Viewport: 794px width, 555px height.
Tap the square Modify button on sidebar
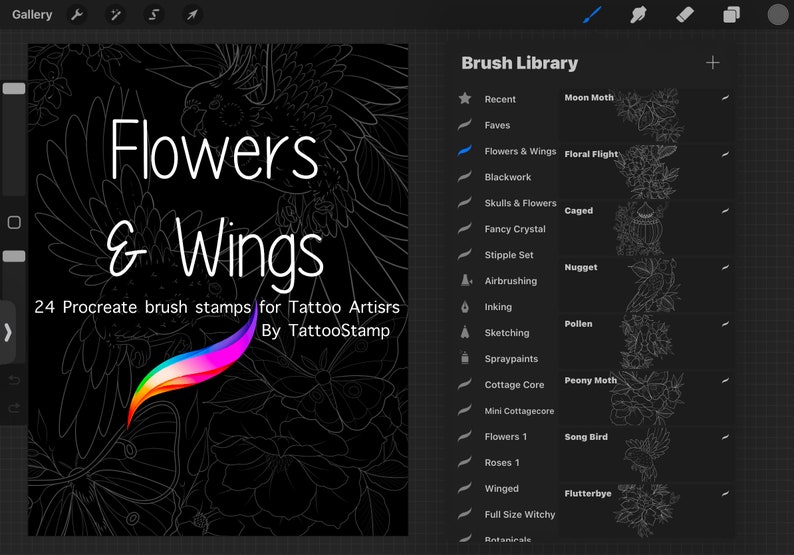(14, 222)
